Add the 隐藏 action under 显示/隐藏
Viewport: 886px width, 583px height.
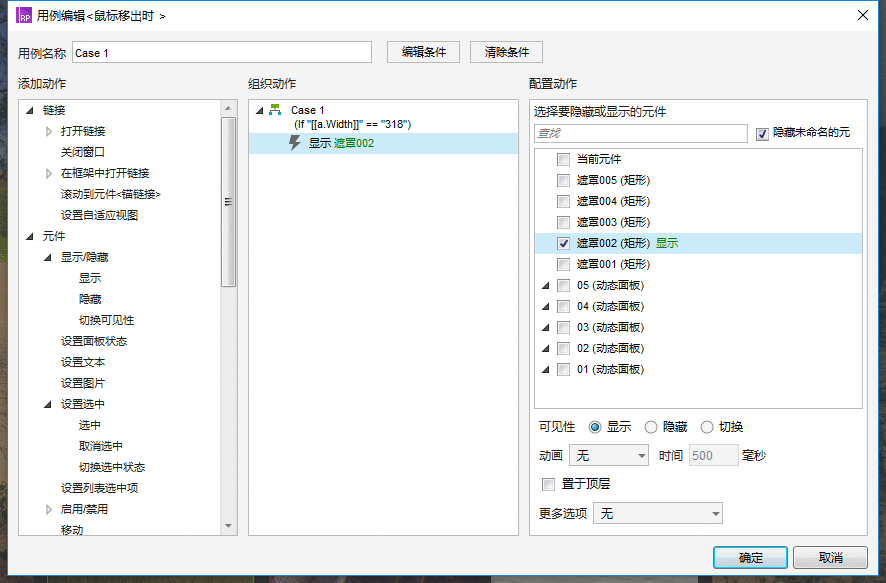pos(90,299)
